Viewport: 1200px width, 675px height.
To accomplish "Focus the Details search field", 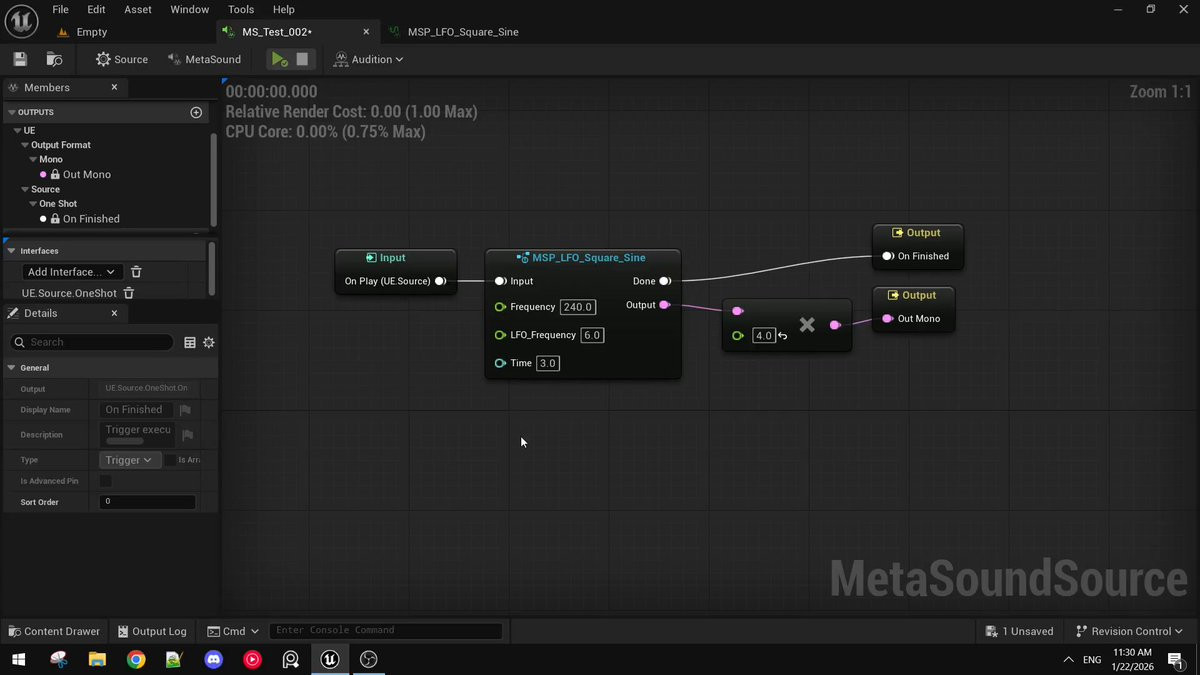I will 94,342.
